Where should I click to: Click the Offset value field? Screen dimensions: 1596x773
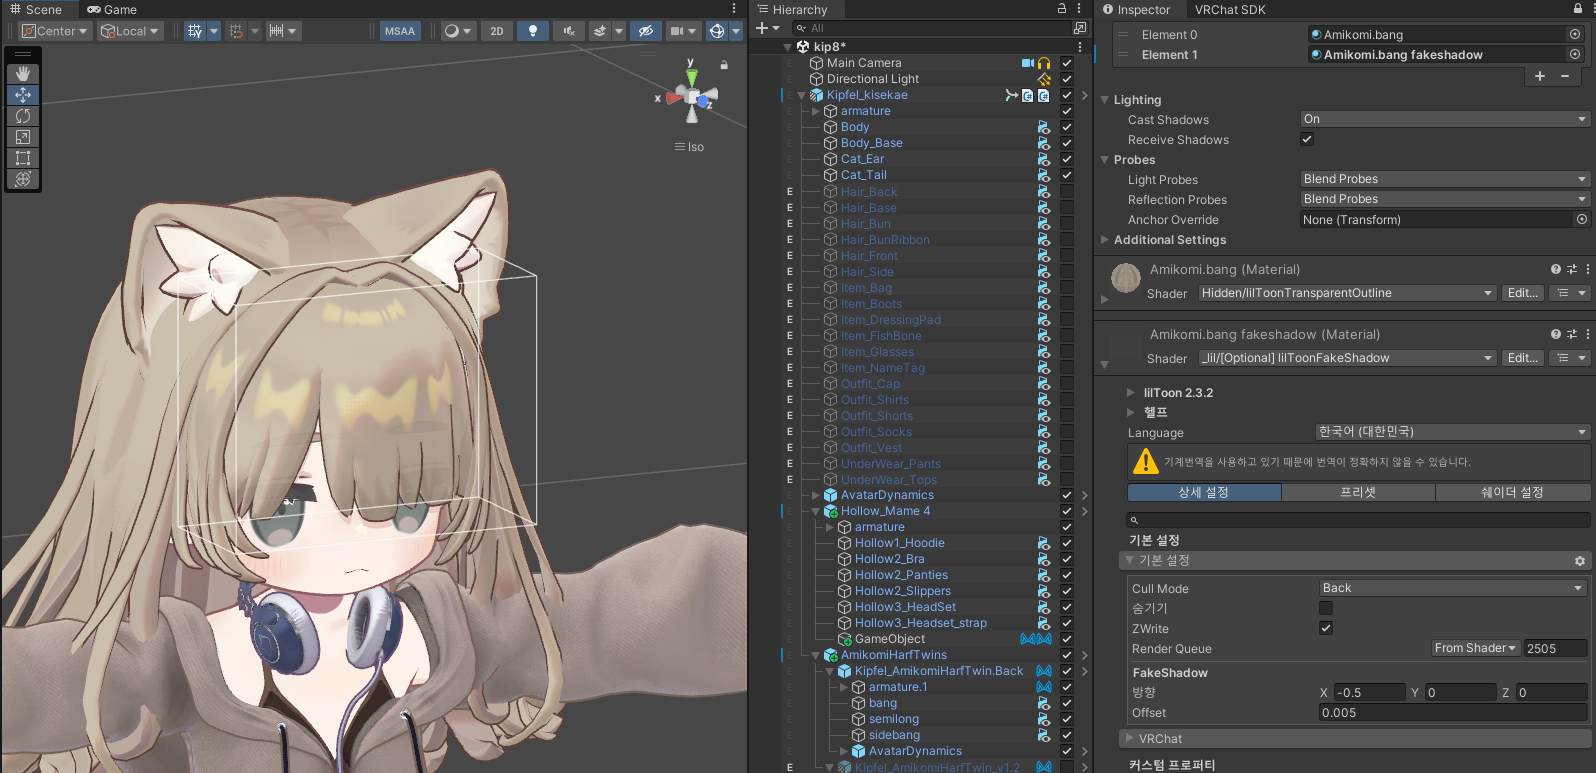pos(1453,713)
